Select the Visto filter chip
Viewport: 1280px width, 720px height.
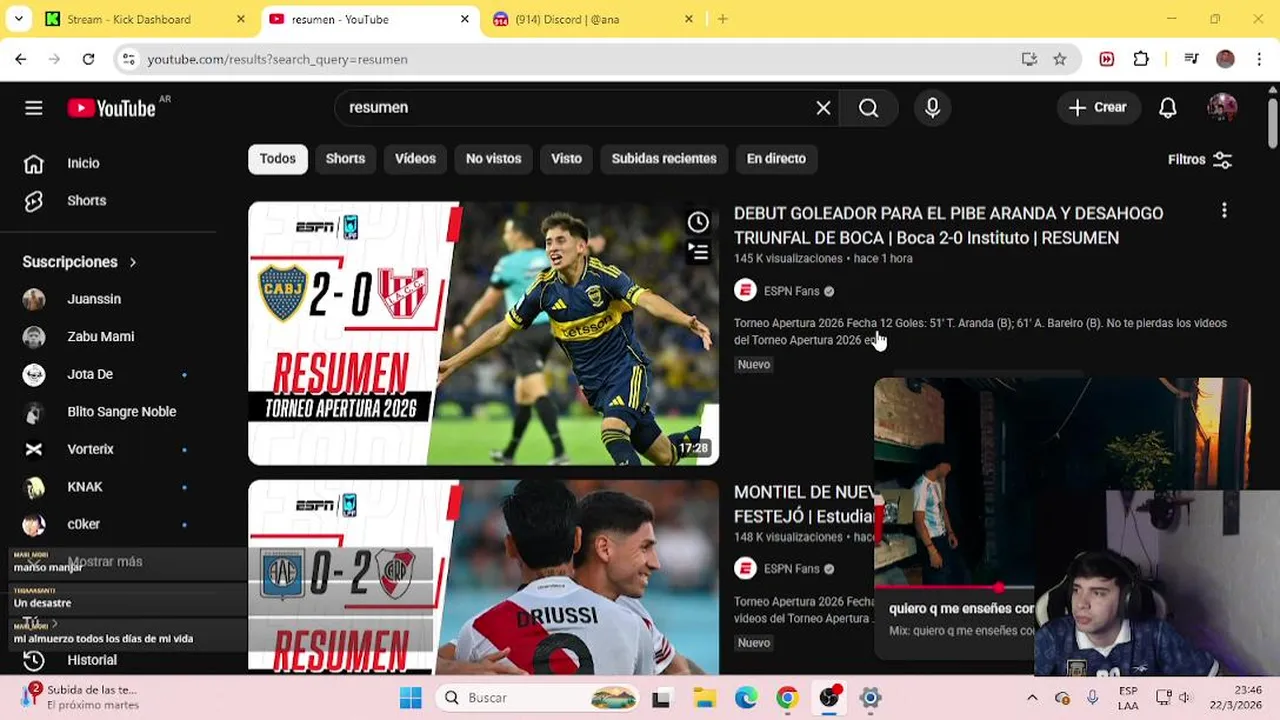[566, 159]
